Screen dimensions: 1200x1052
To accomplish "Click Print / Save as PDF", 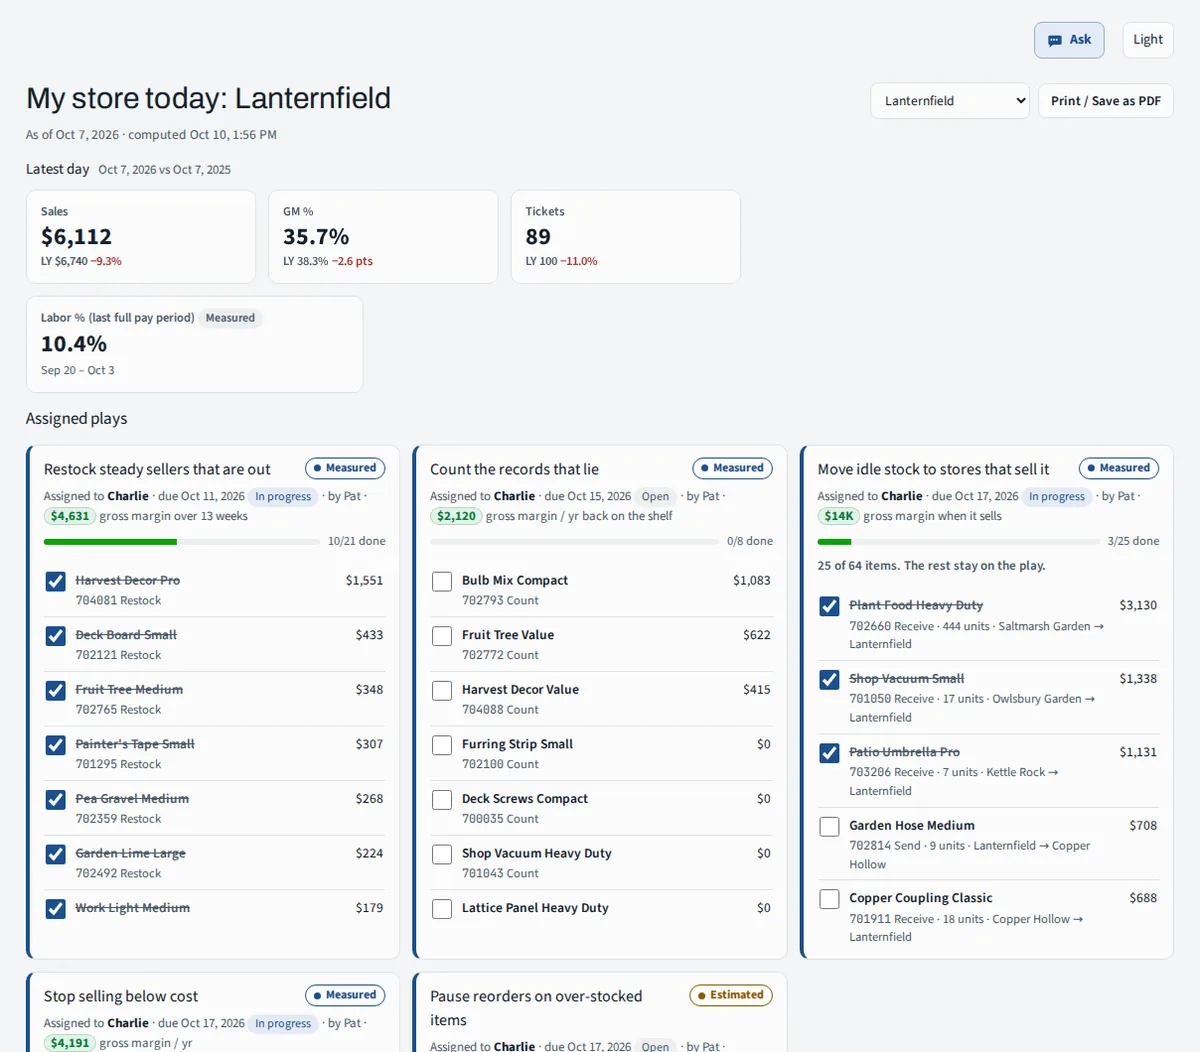I will point(1105,101).
